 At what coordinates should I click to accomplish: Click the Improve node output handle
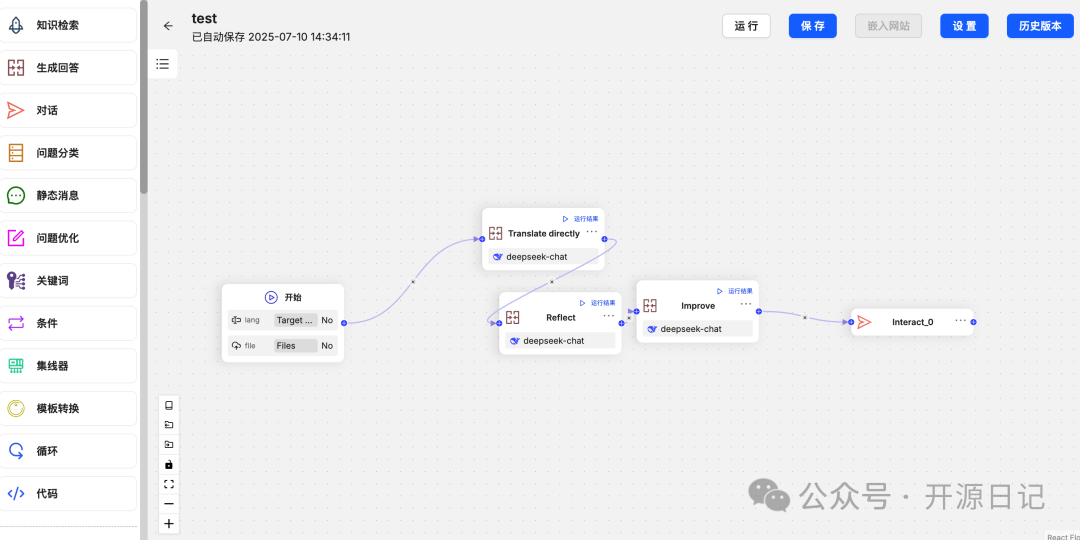pyautogui.click(x=758, y=311)
